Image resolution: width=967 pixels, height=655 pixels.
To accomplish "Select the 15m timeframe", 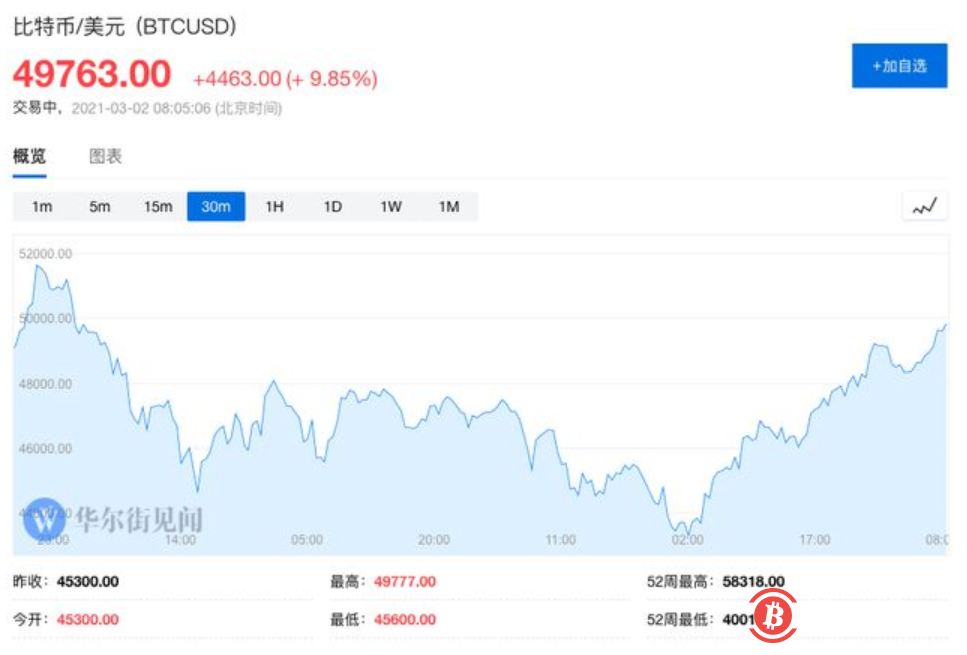I will [158, 206].
